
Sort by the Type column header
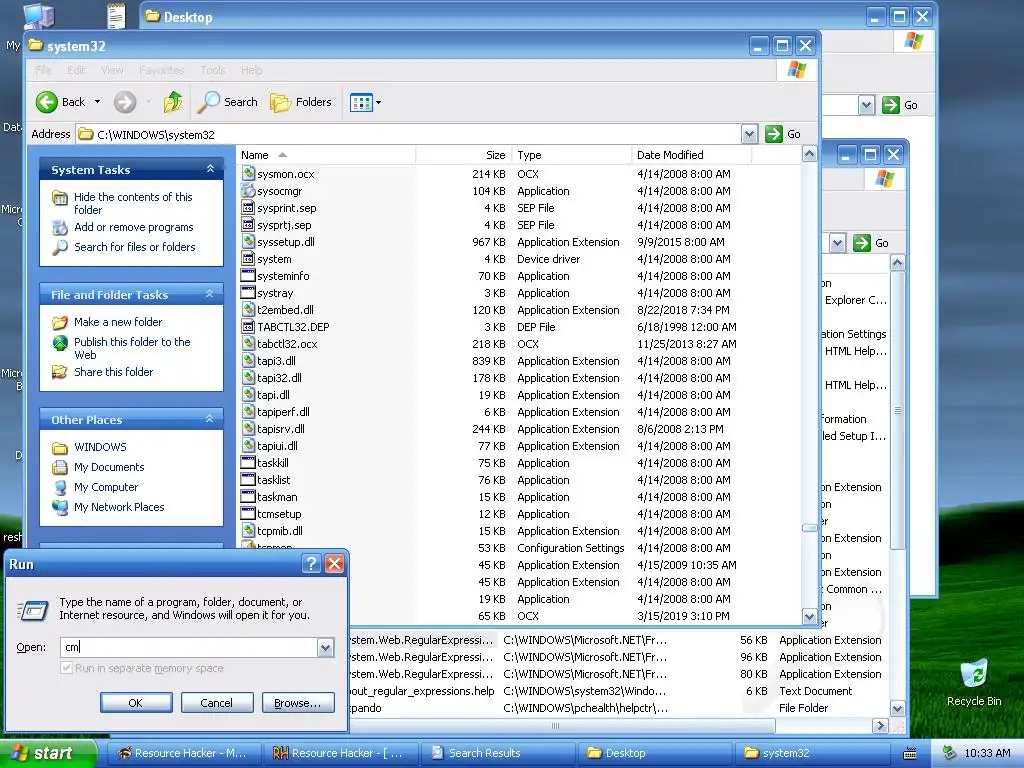(571, 155)
